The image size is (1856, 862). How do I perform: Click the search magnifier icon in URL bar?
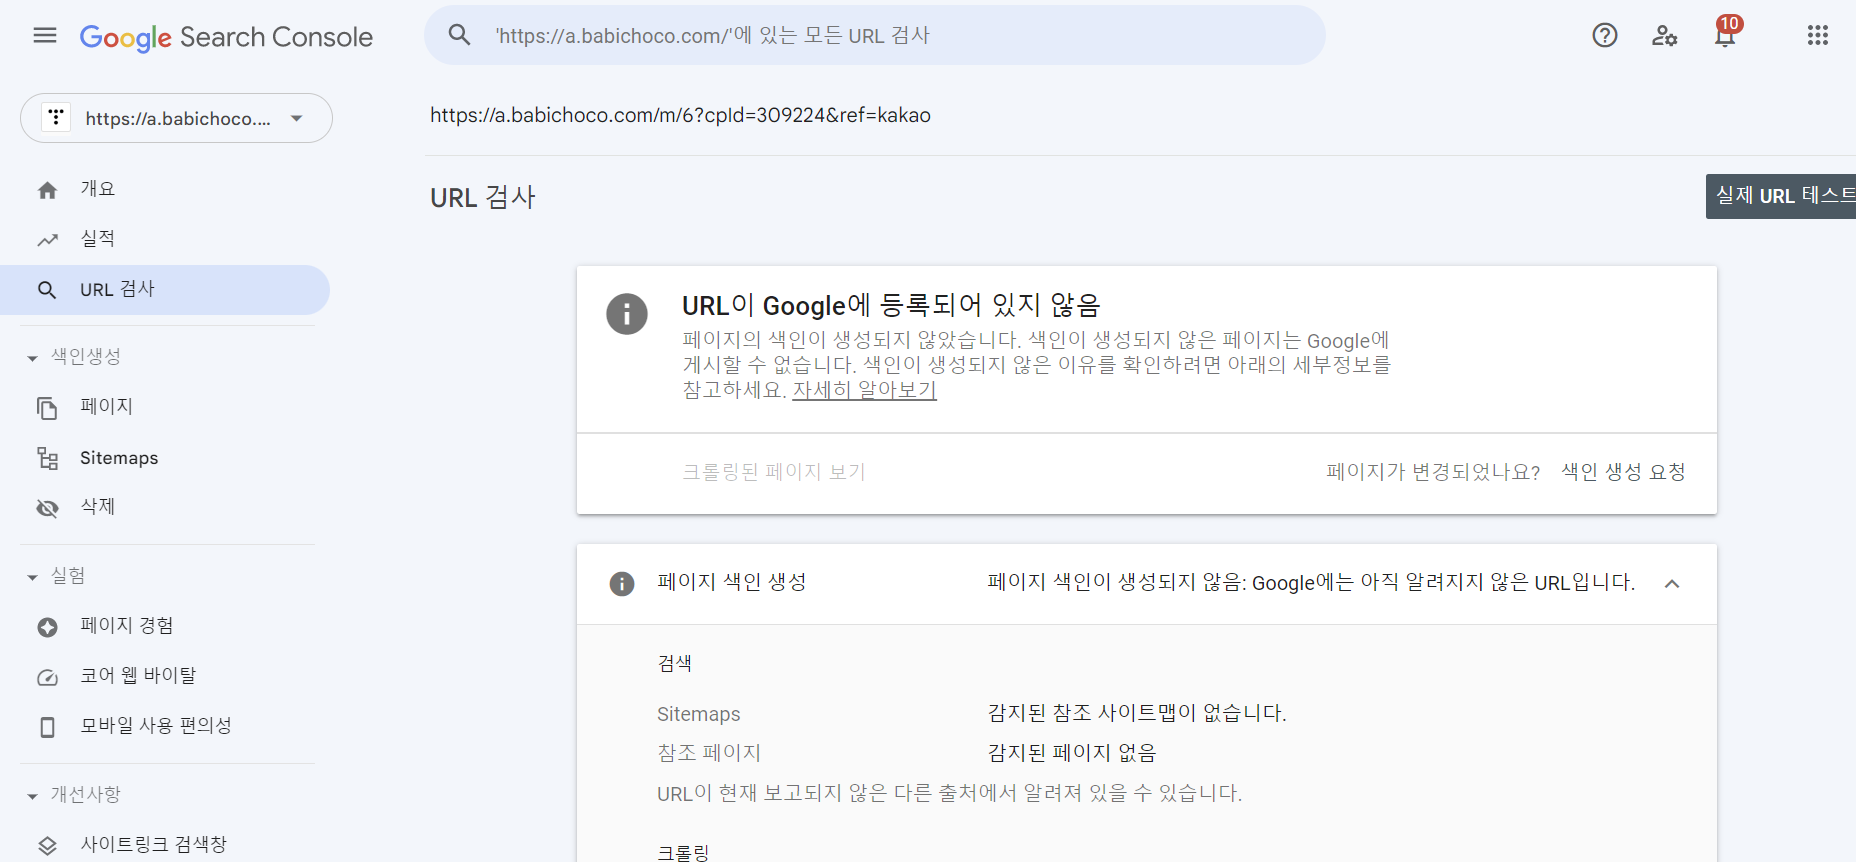click(x=459, y=35)
